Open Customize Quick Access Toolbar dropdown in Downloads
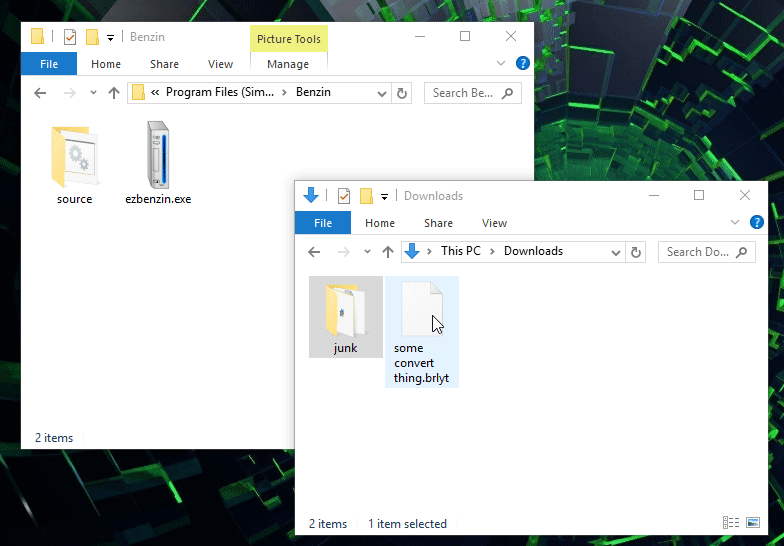The image size is (784, 546). pos(384,197)
